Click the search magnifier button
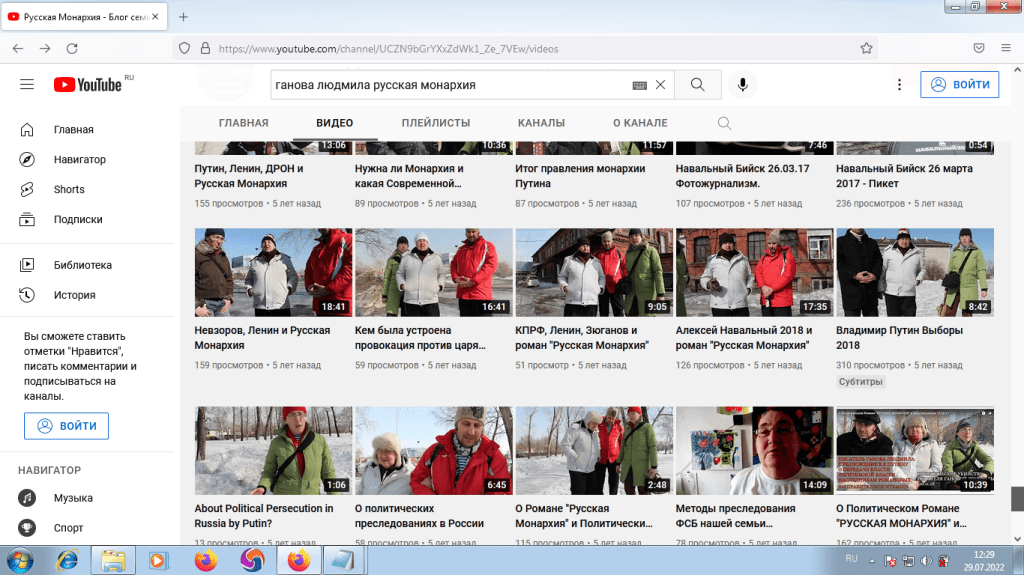The image size is (1024, 575). 698,85
